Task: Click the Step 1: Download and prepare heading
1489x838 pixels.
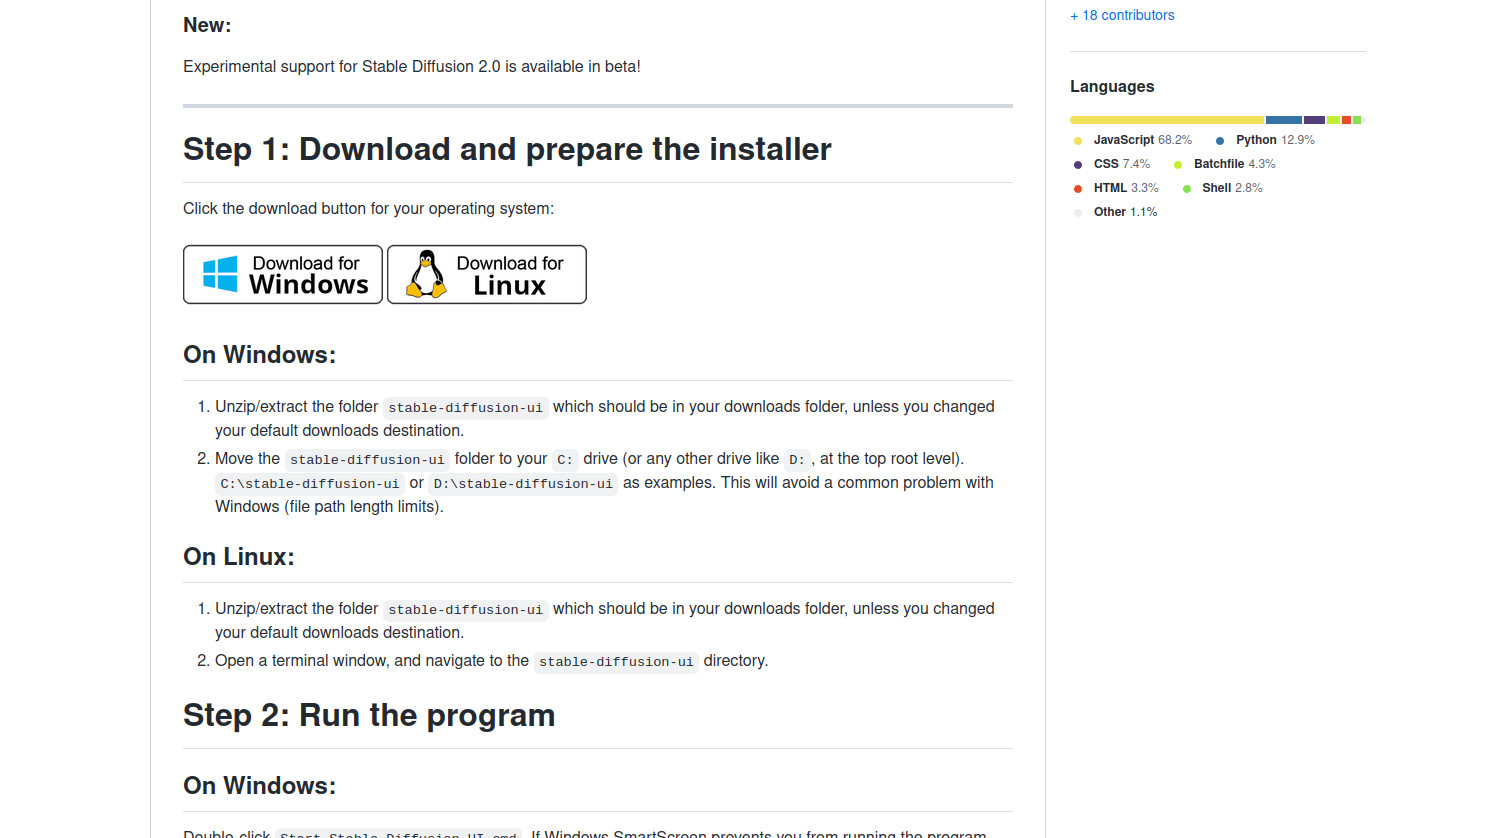Action: coord(507,149)
